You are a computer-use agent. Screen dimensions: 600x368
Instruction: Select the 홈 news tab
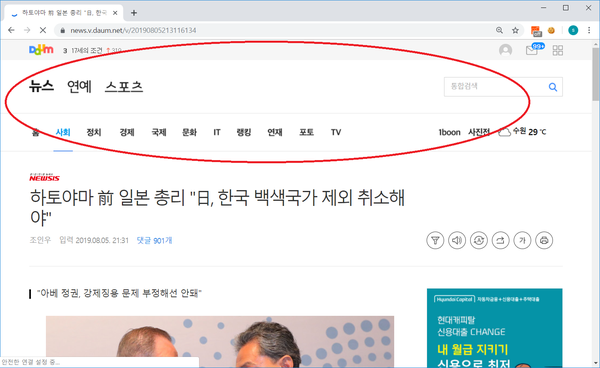(x=36, y=132)
